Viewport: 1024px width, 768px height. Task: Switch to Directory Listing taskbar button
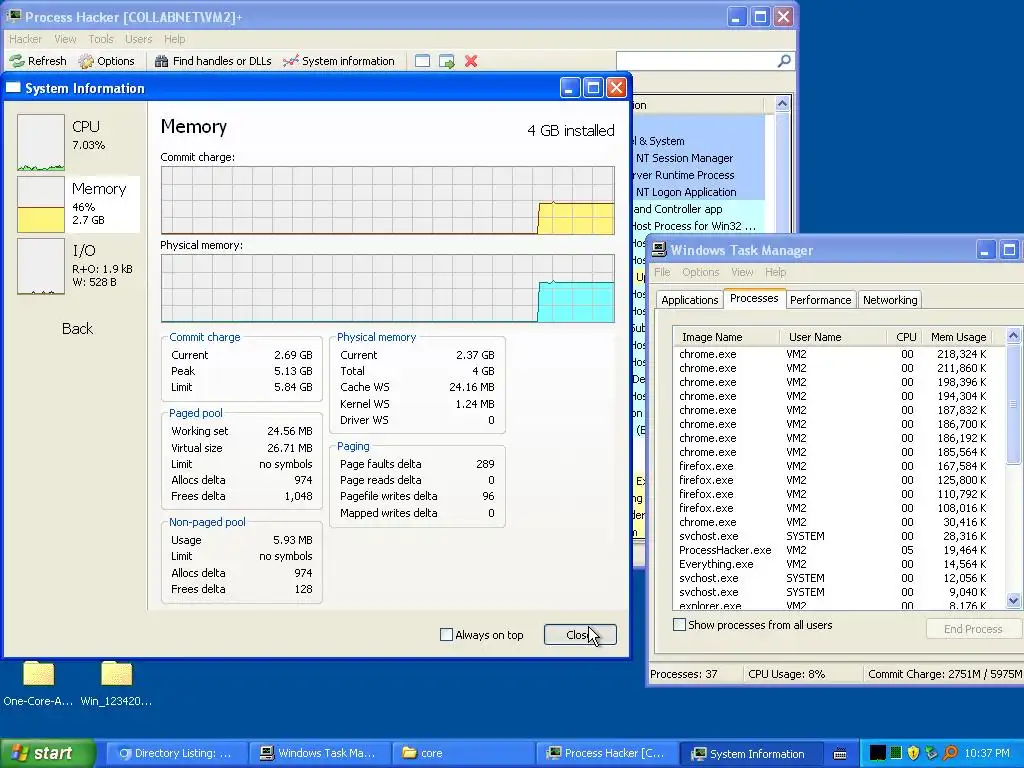[176, 753]
